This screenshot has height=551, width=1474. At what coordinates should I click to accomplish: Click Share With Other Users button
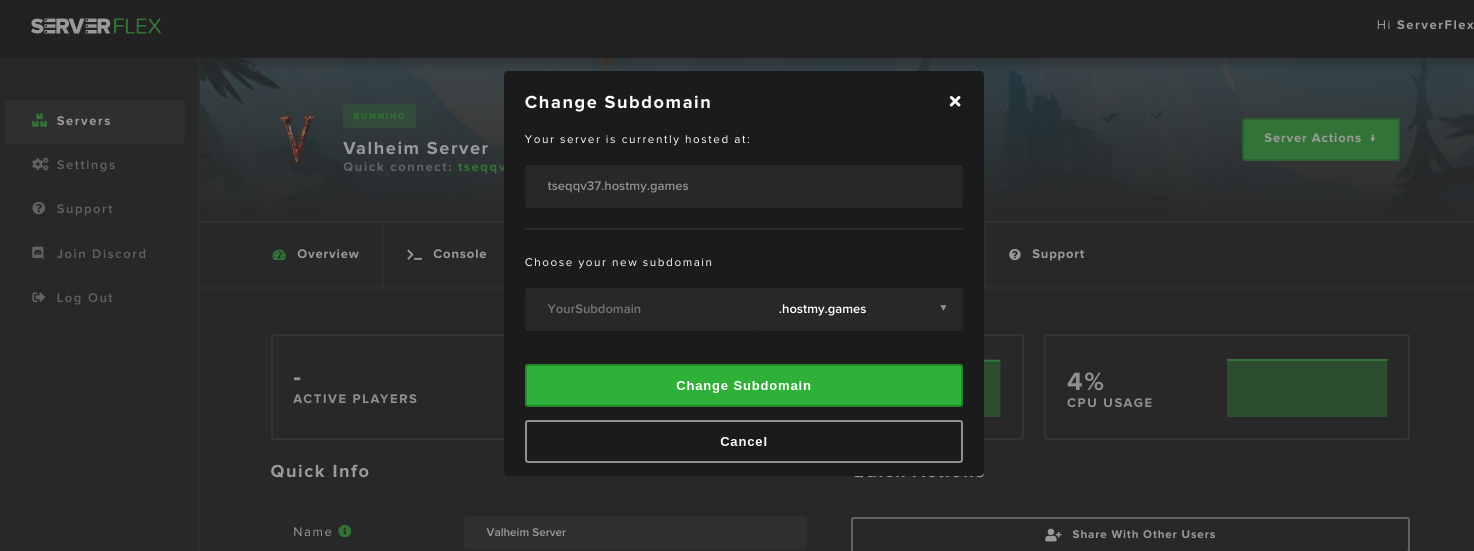[x=1130, y=534]
